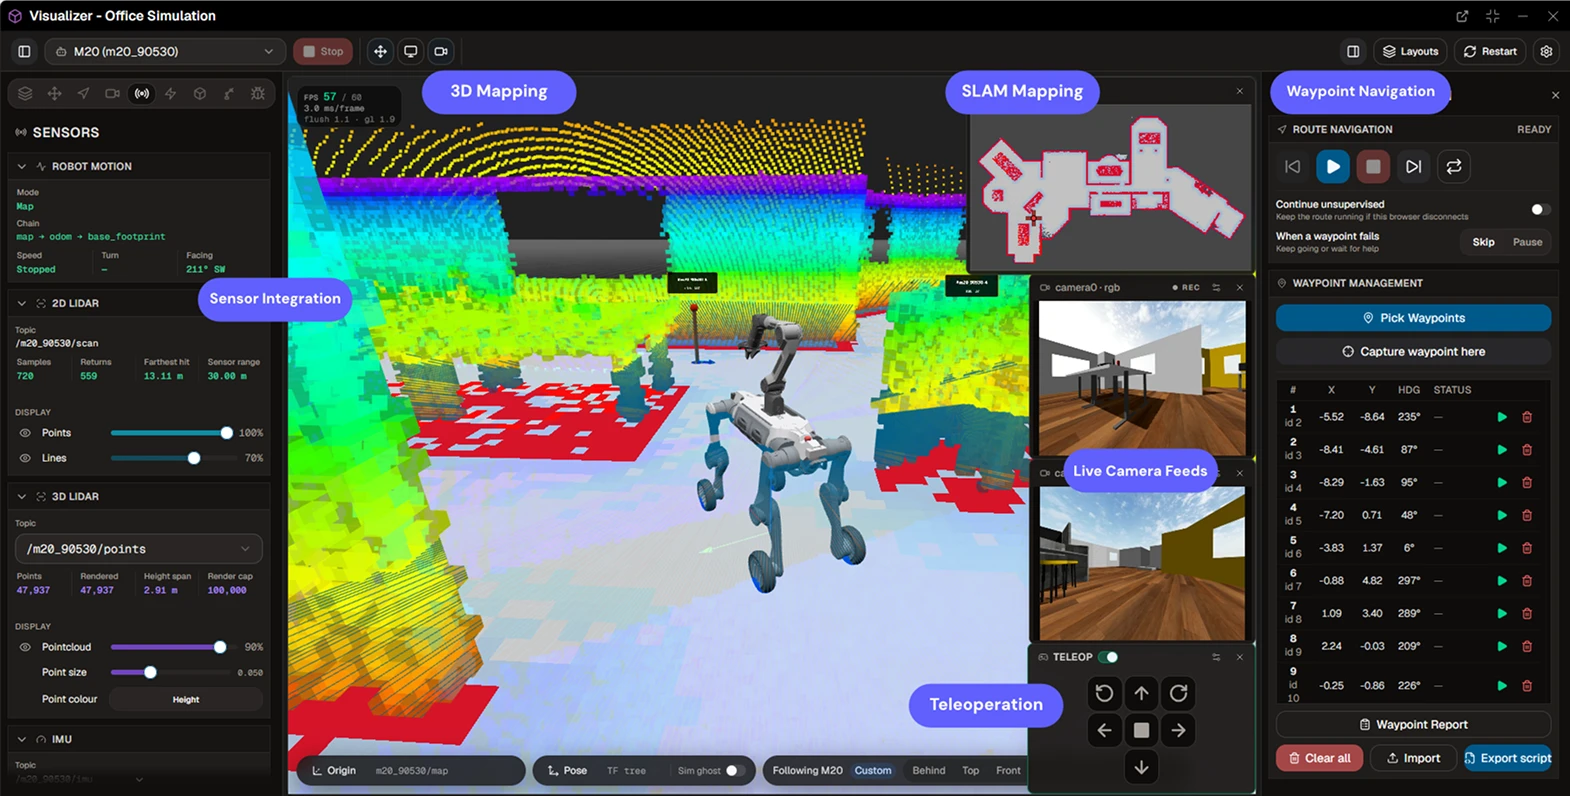Turn the robot right with the right arrow
This screenshot has width=1570, height=796.
[x=1178, y=730]
